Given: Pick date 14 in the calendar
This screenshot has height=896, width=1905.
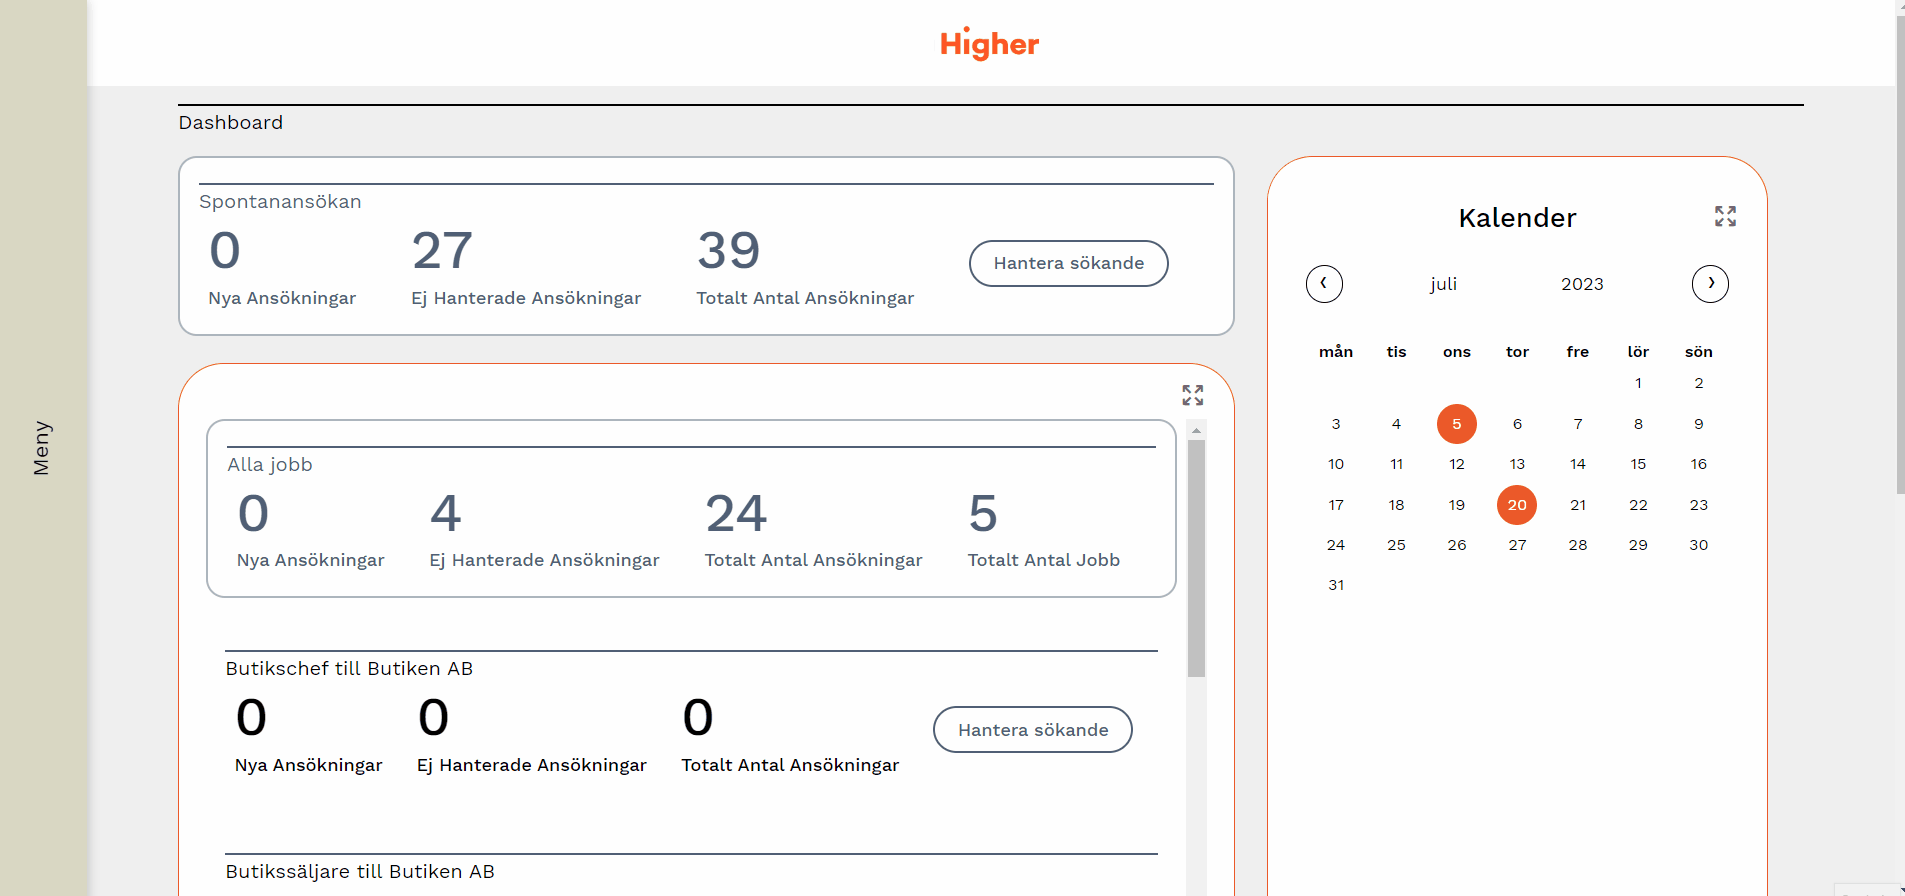Looking at the screenshot, I should pos(1577,464).
